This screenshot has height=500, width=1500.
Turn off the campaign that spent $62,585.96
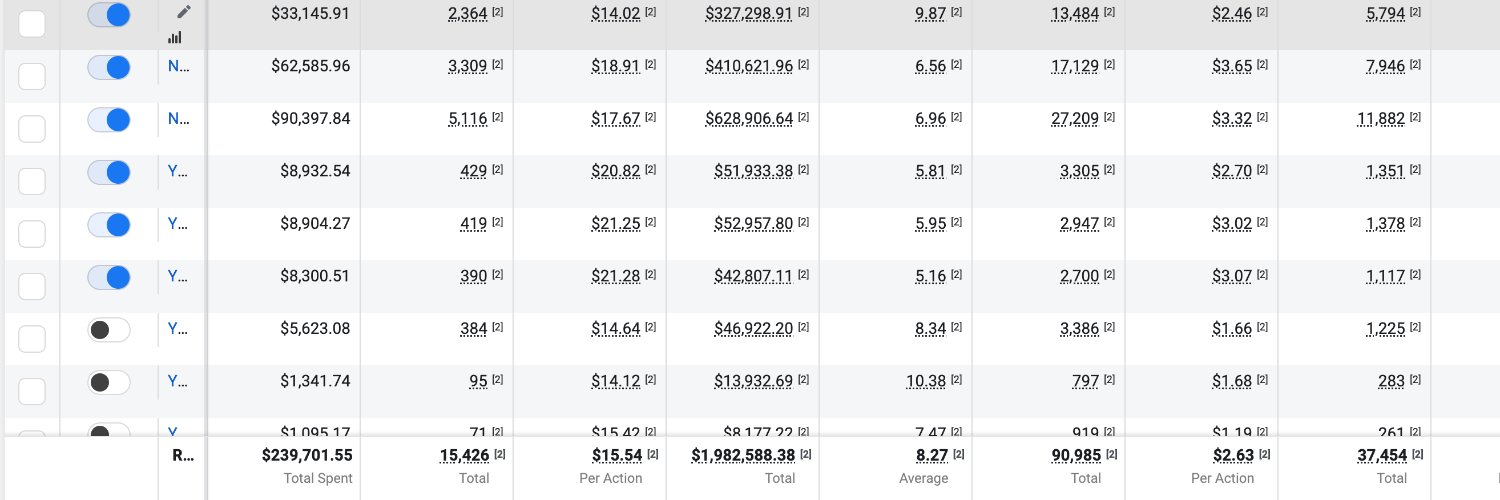pos(109,67)
